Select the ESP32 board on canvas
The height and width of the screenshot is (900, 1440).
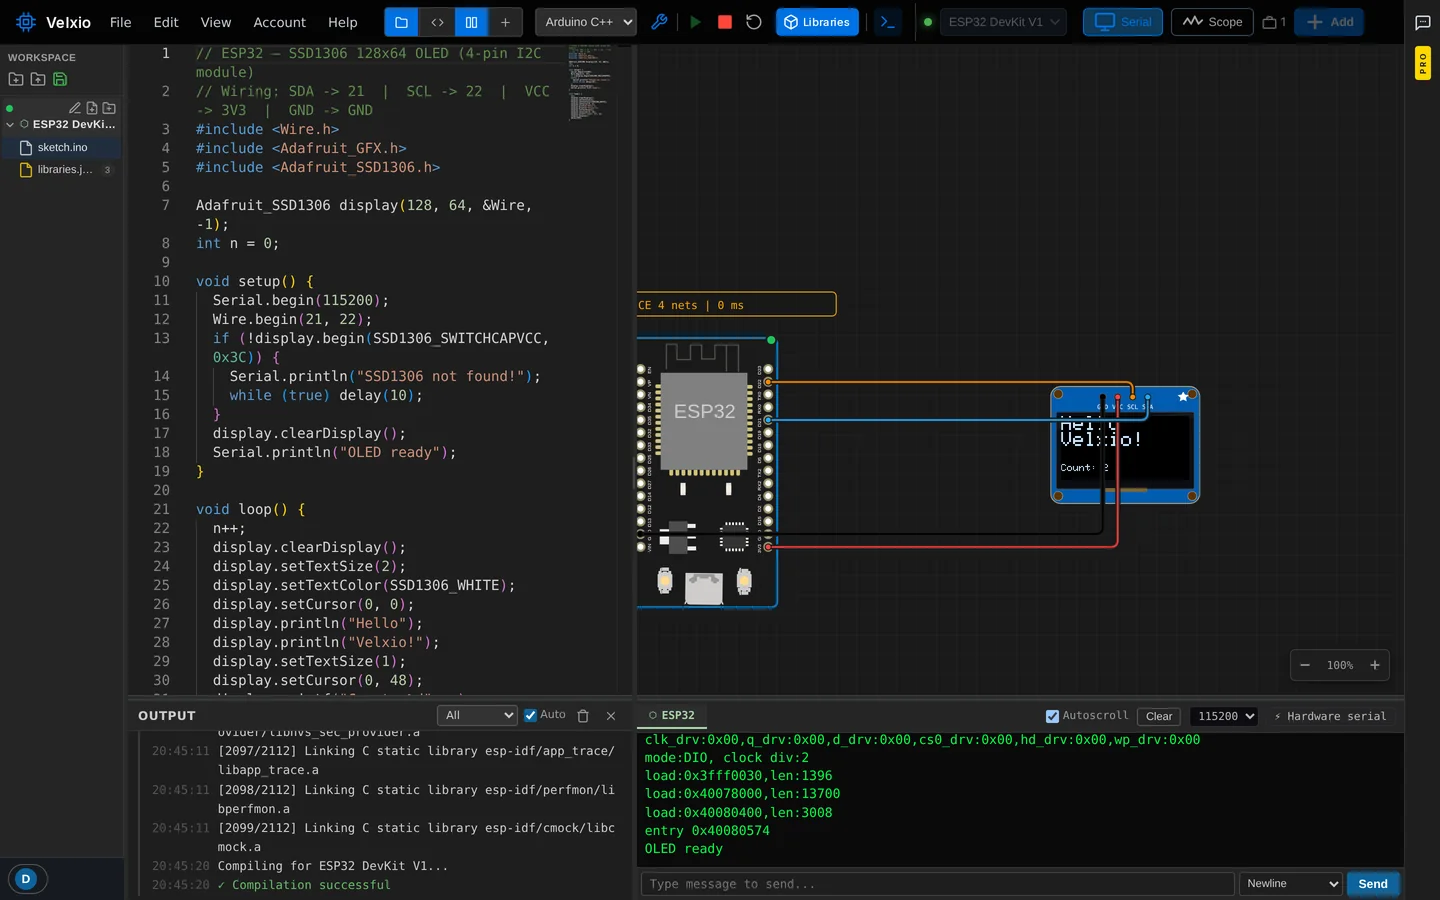pyautogui.click(x=706, y=472)
